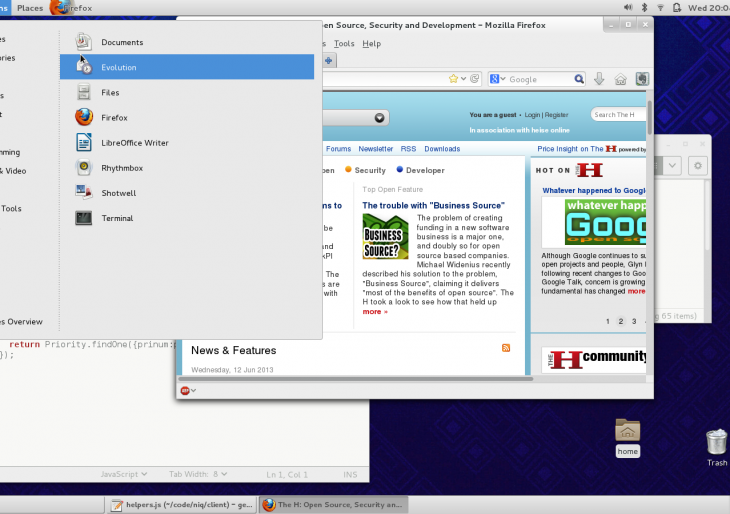
Task: Click the Google search input field
Action: coord(540,79)
